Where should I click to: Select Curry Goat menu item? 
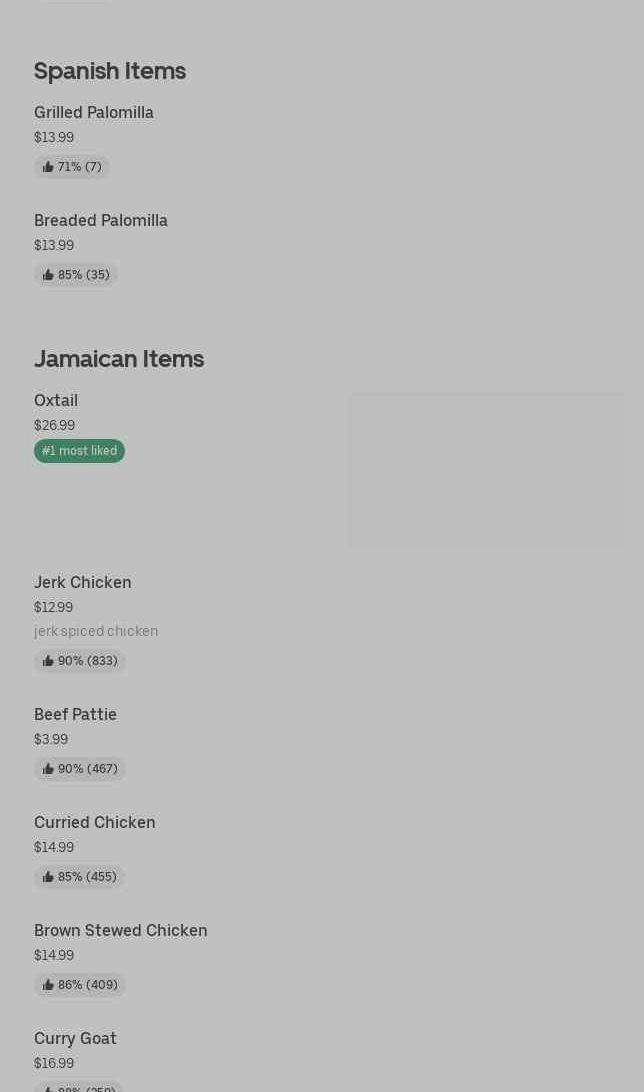(76, 1038)
